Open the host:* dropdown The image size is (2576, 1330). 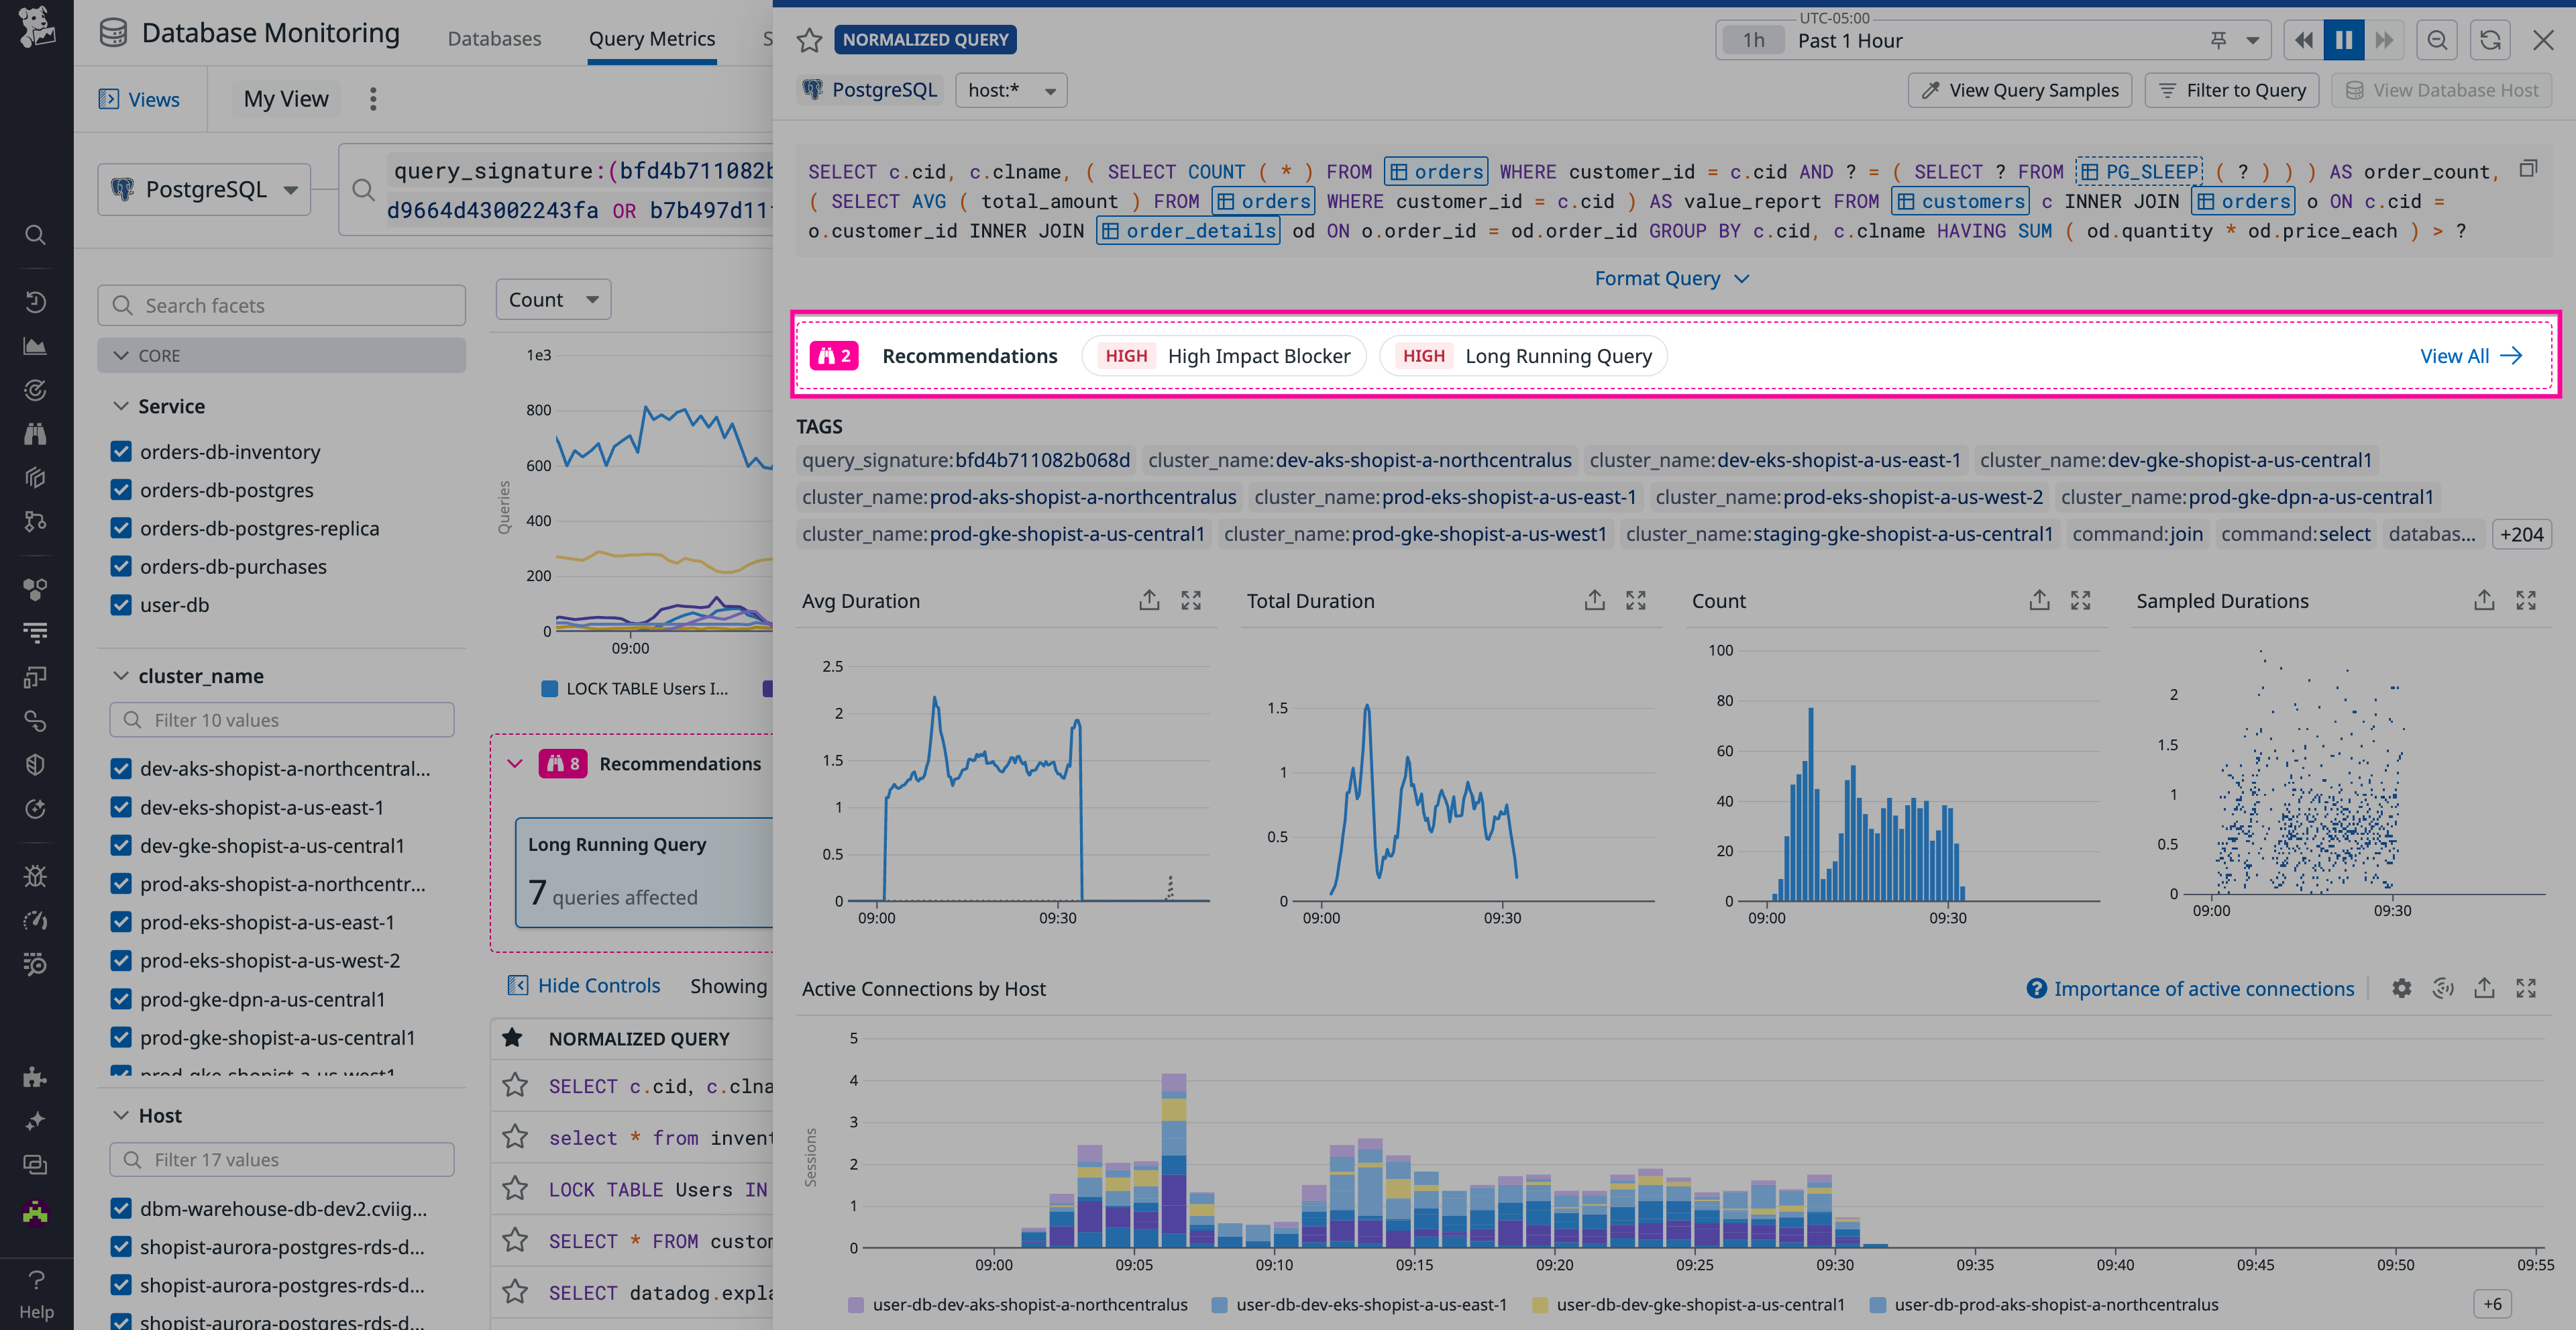tap(1010, 90)
